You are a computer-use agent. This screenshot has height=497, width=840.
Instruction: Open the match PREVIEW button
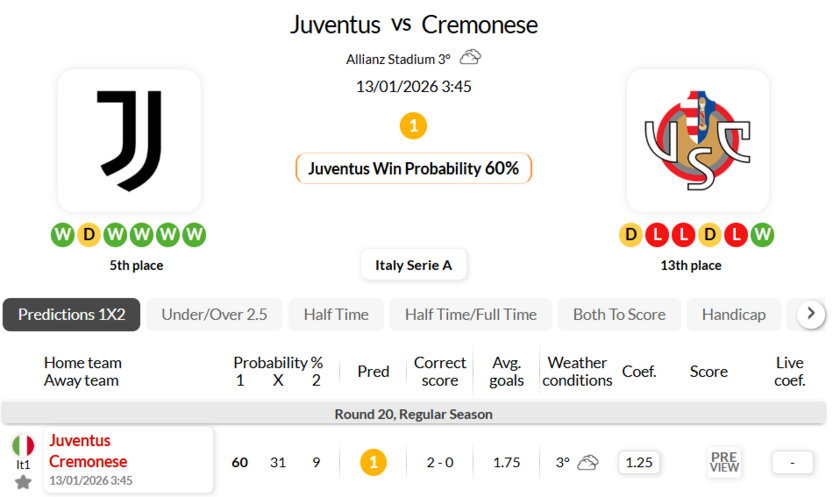724,462
